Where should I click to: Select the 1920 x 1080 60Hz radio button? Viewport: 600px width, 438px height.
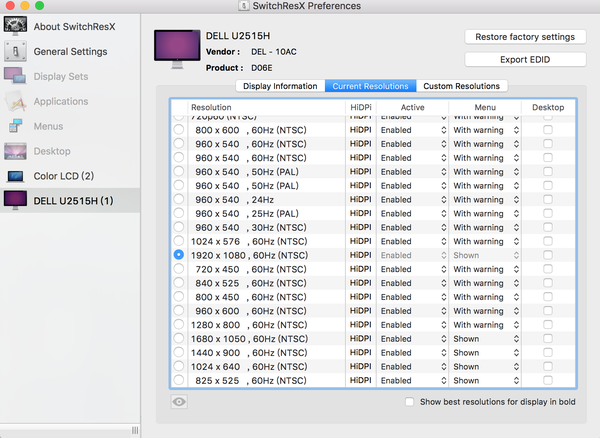pos(179,255)
